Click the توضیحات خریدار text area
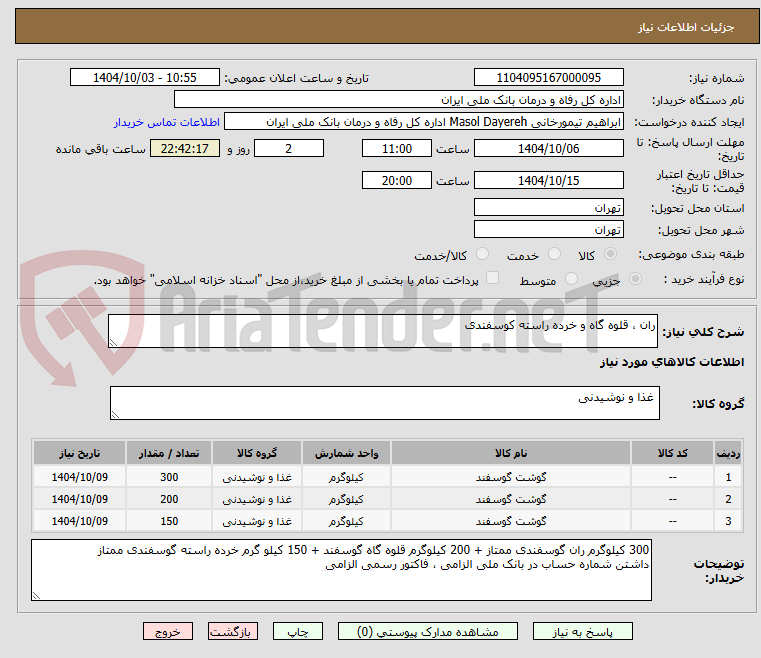 point(341,570)
